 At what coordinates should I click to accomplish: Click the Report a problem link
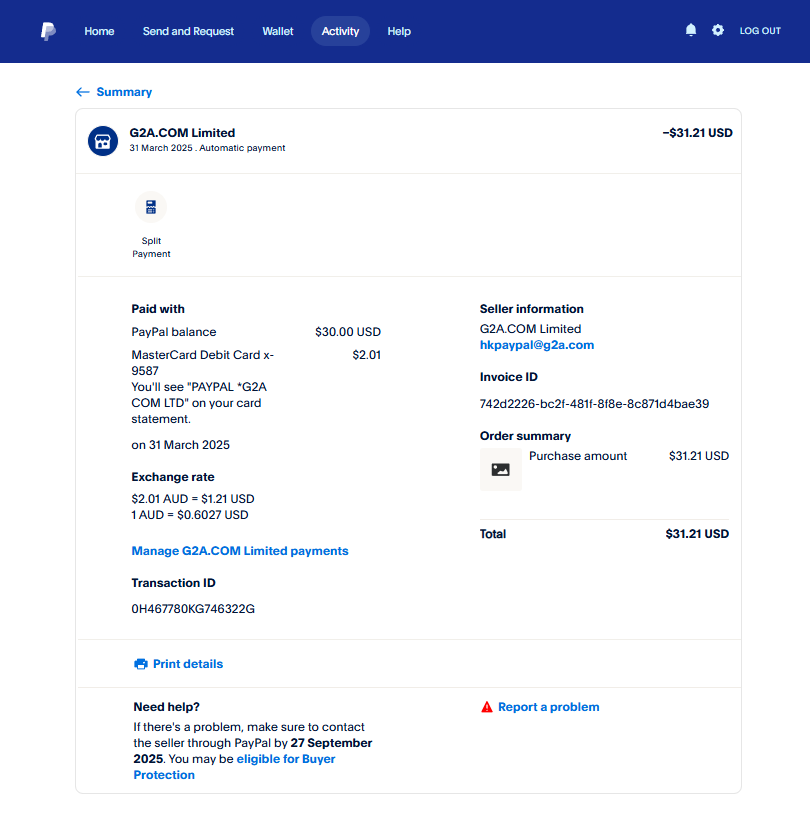tap(548, 707)
